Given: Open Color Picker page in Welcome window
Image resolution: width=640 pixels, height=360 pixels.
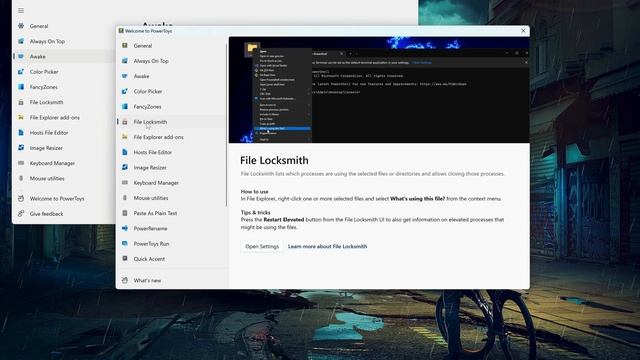Looking at the screenshot, I should [148, 91].
